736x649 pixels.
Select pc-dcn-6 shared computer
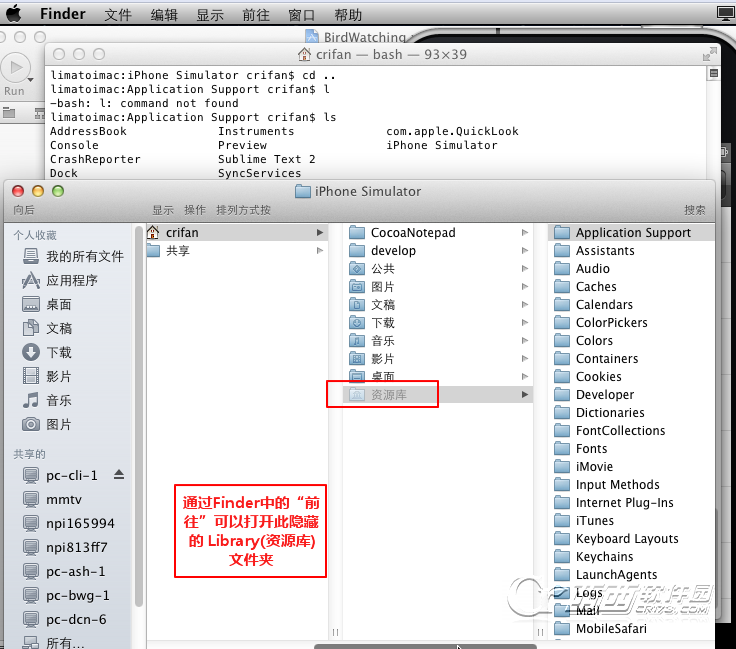(64, 619)
